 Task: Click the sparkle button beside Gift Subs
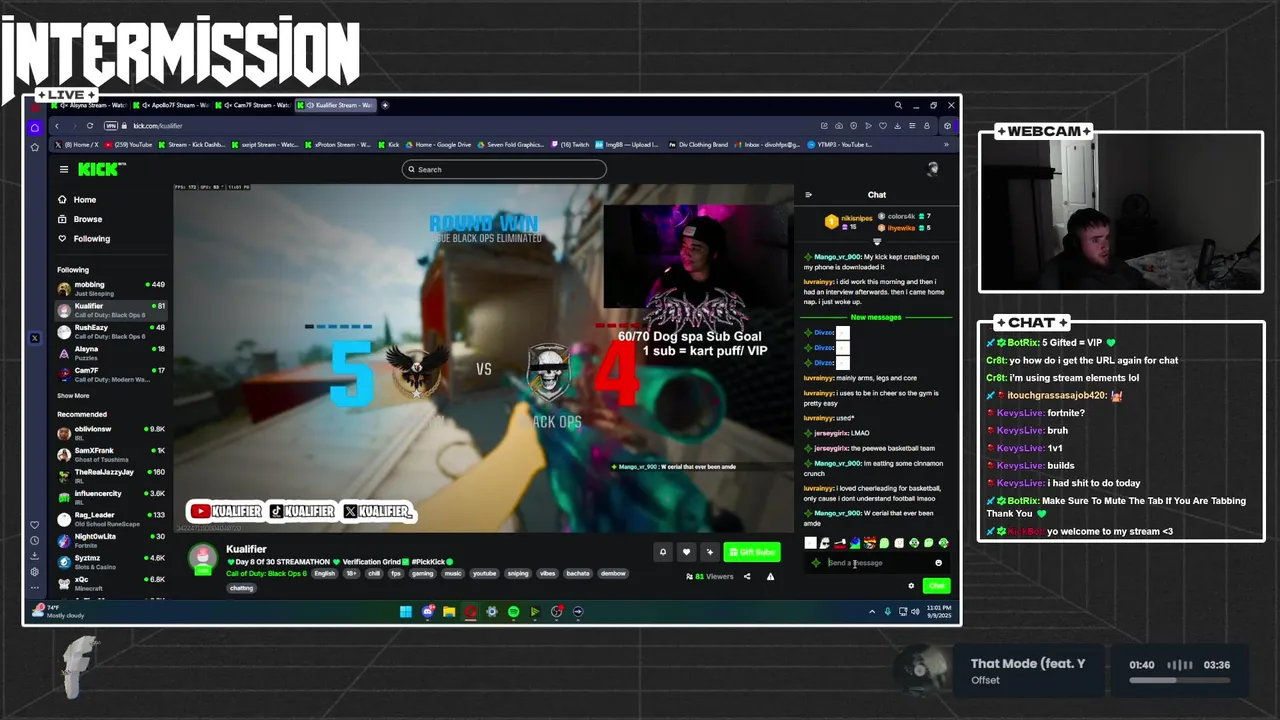(710, 552)
